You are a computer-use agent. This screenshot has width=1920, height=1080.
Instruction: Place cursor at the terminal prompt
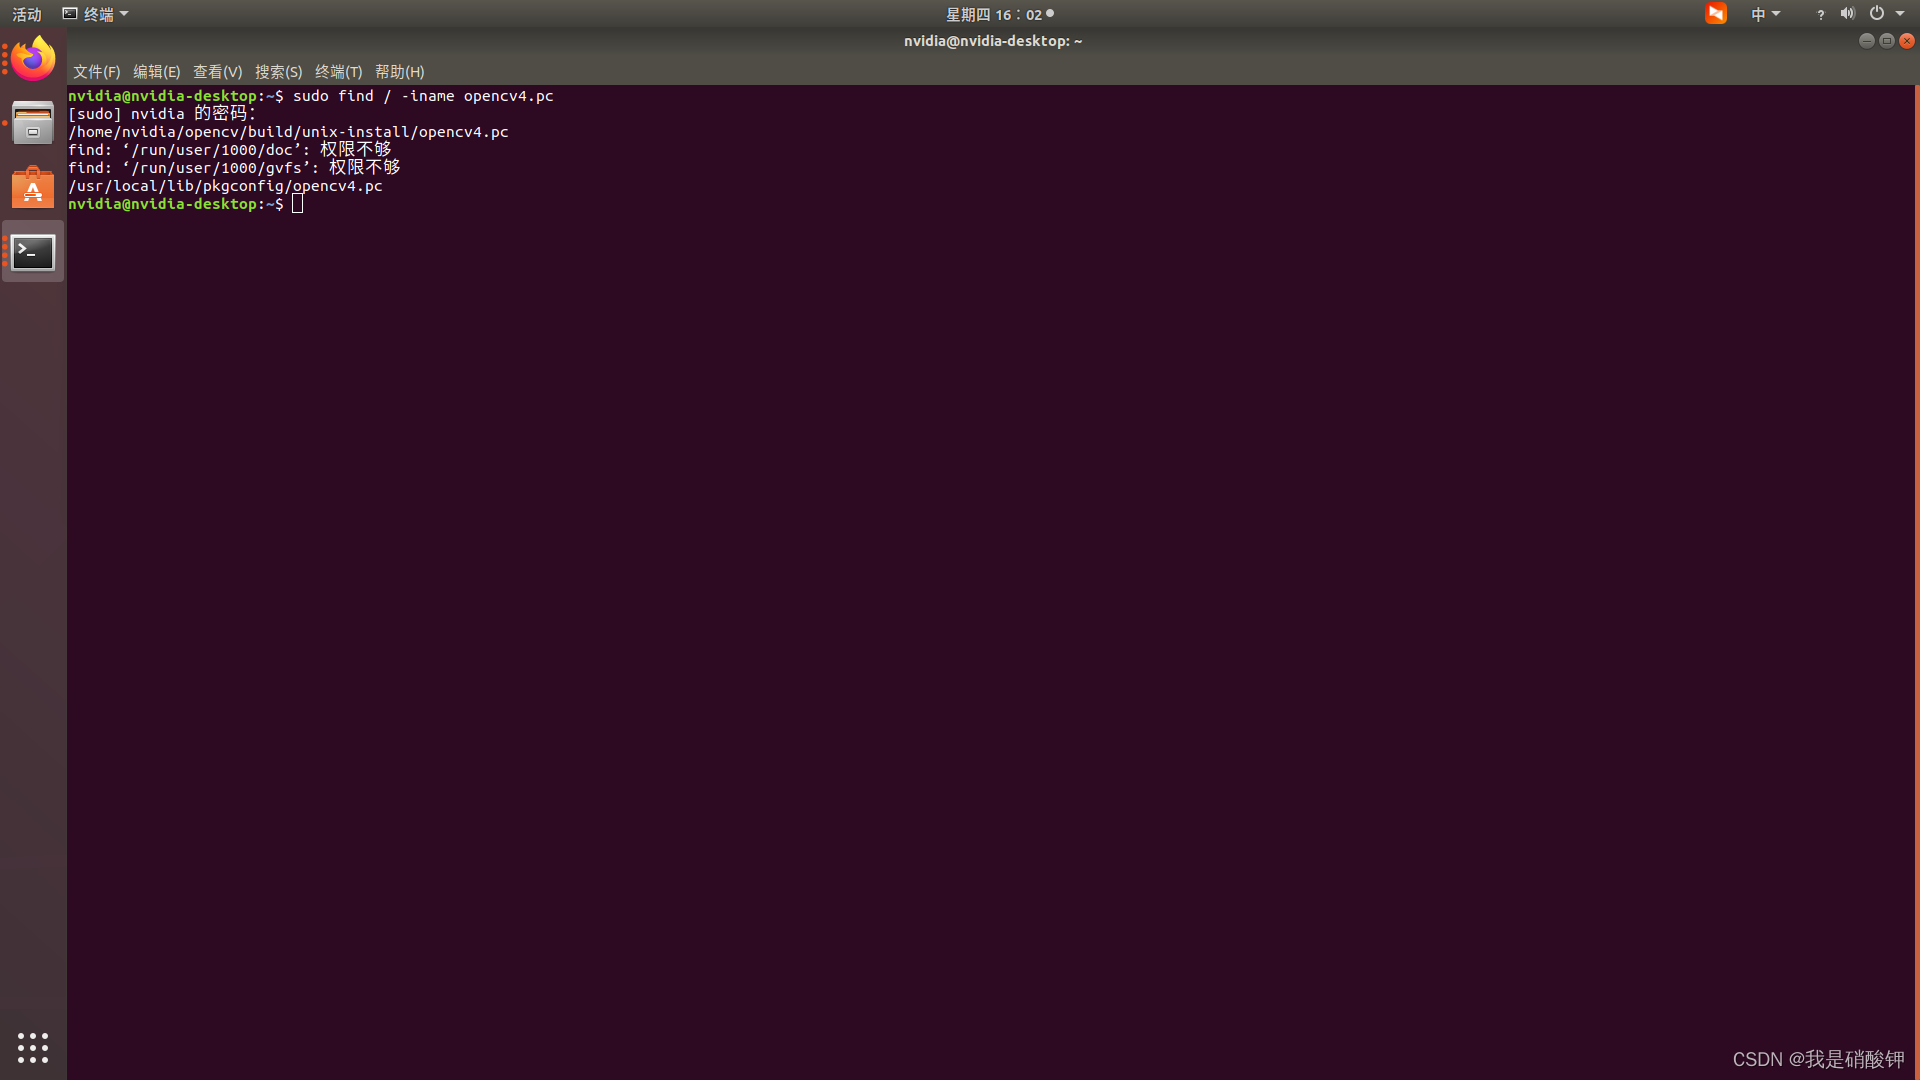(x=297, y=204)
